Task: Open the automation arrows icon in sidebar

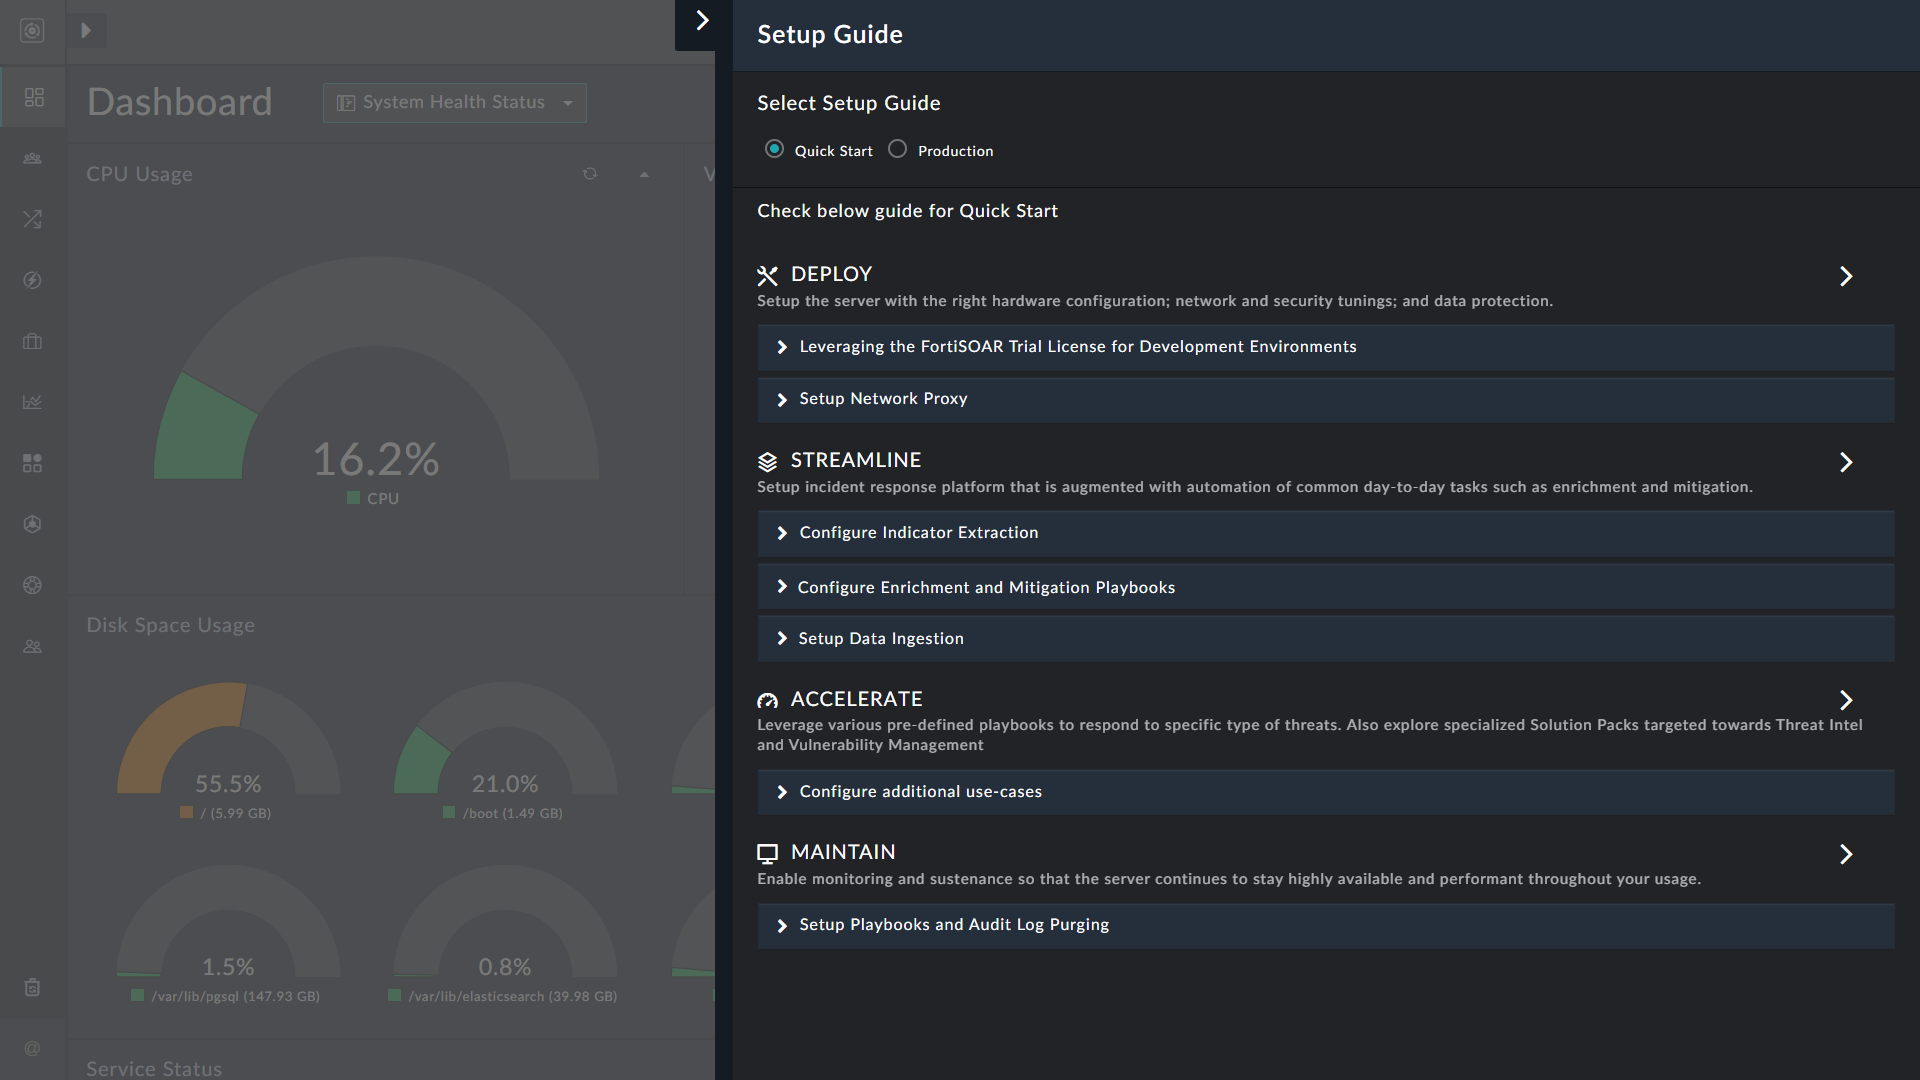Action: coord(33,219)
